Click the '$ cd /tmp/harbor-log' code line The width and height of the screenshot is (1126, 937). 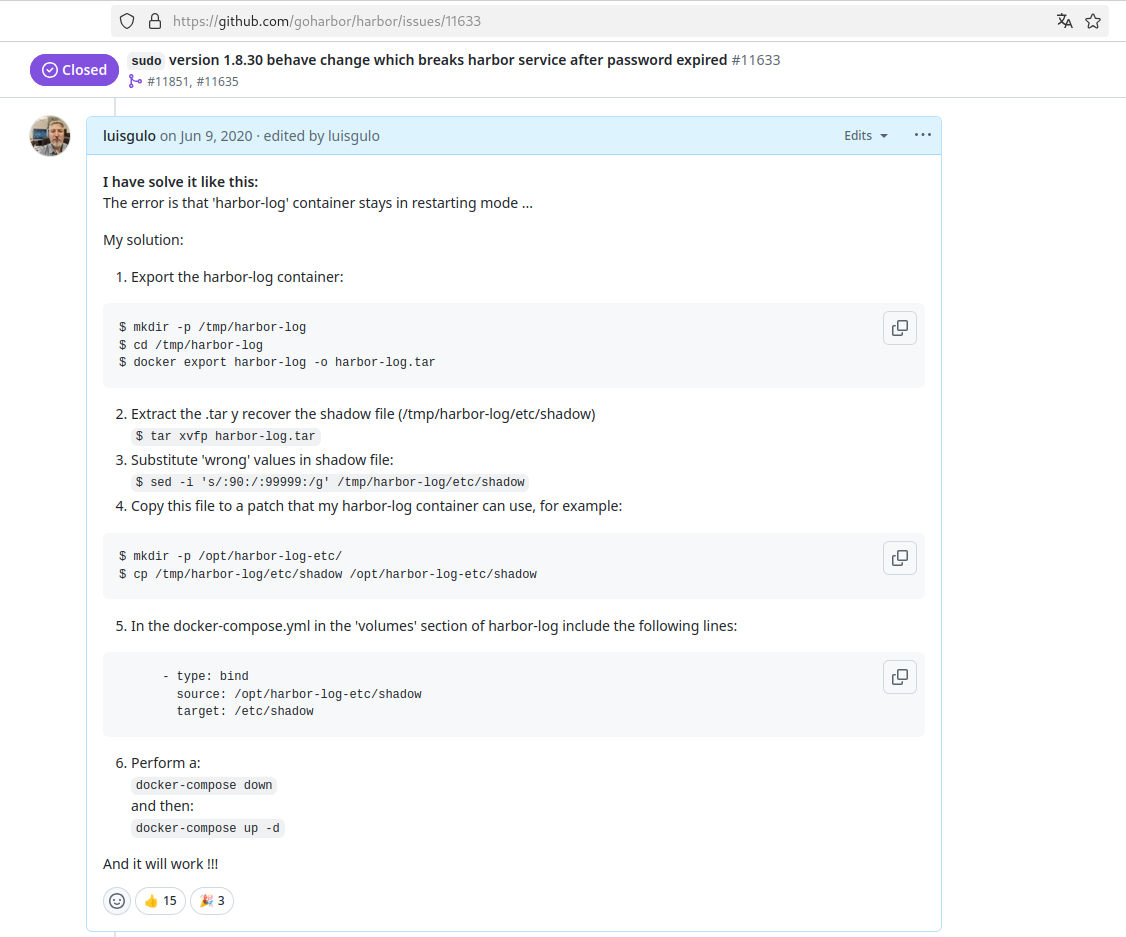(191, 345)
